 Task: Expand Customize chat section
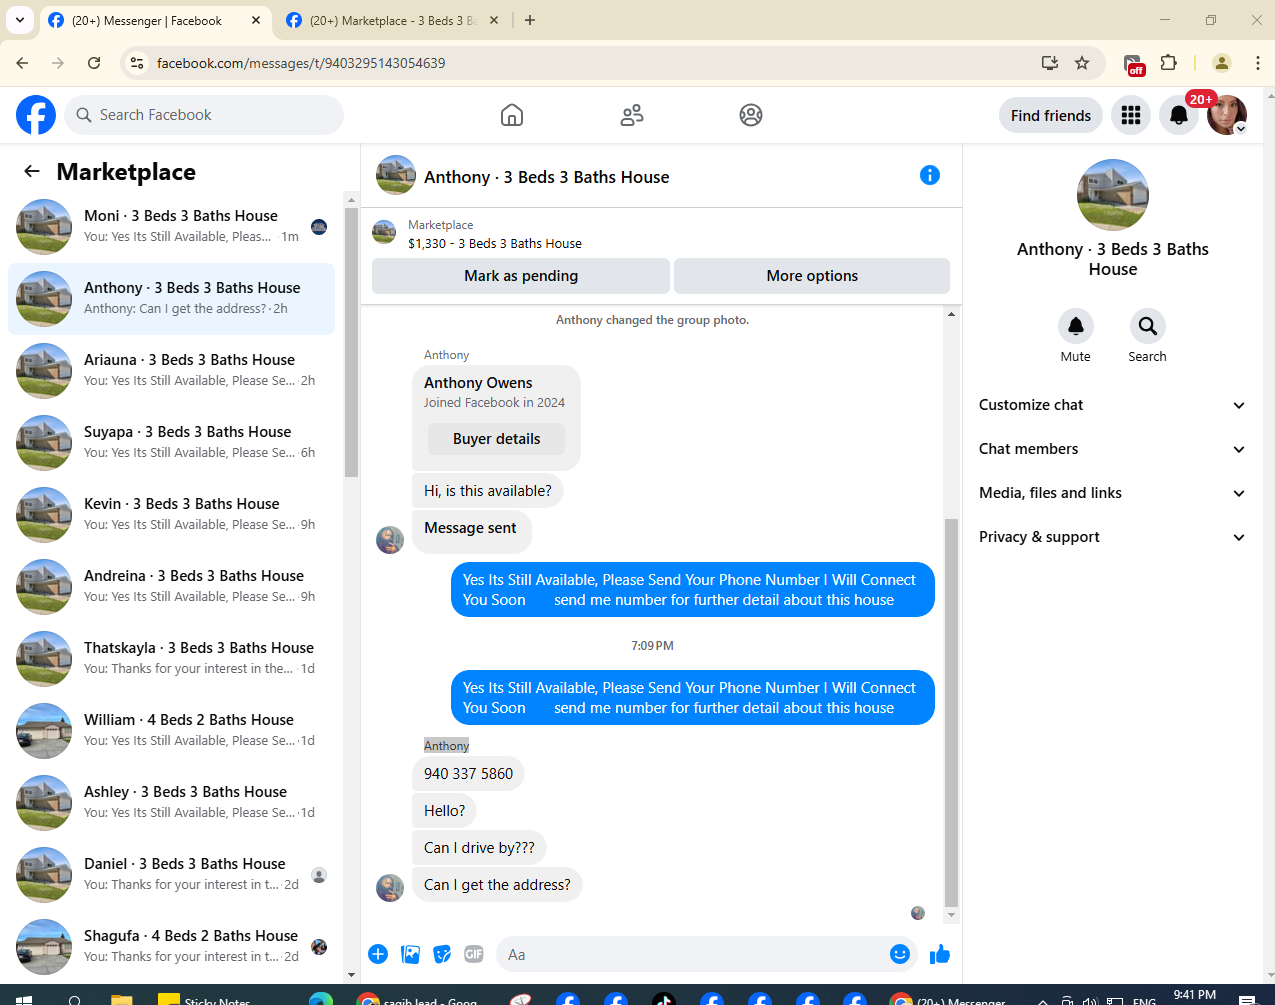click(x=1113, y=405)
